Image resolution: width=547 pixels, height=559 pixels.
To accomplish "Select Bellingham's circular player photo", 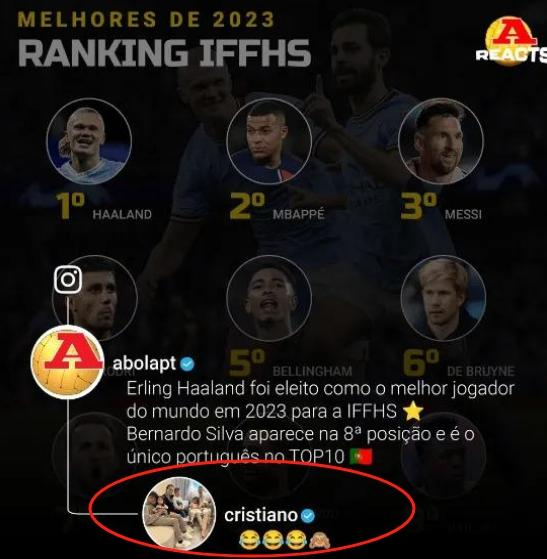I will (x=269, y=298).
